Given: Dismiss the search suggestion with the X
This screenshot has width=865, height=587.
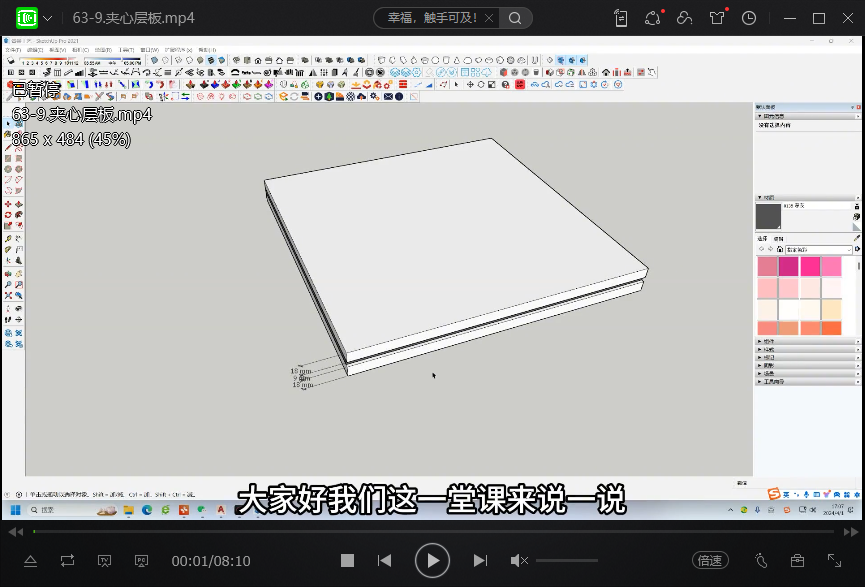Looking at the screenshot, I should pos(486,18).
